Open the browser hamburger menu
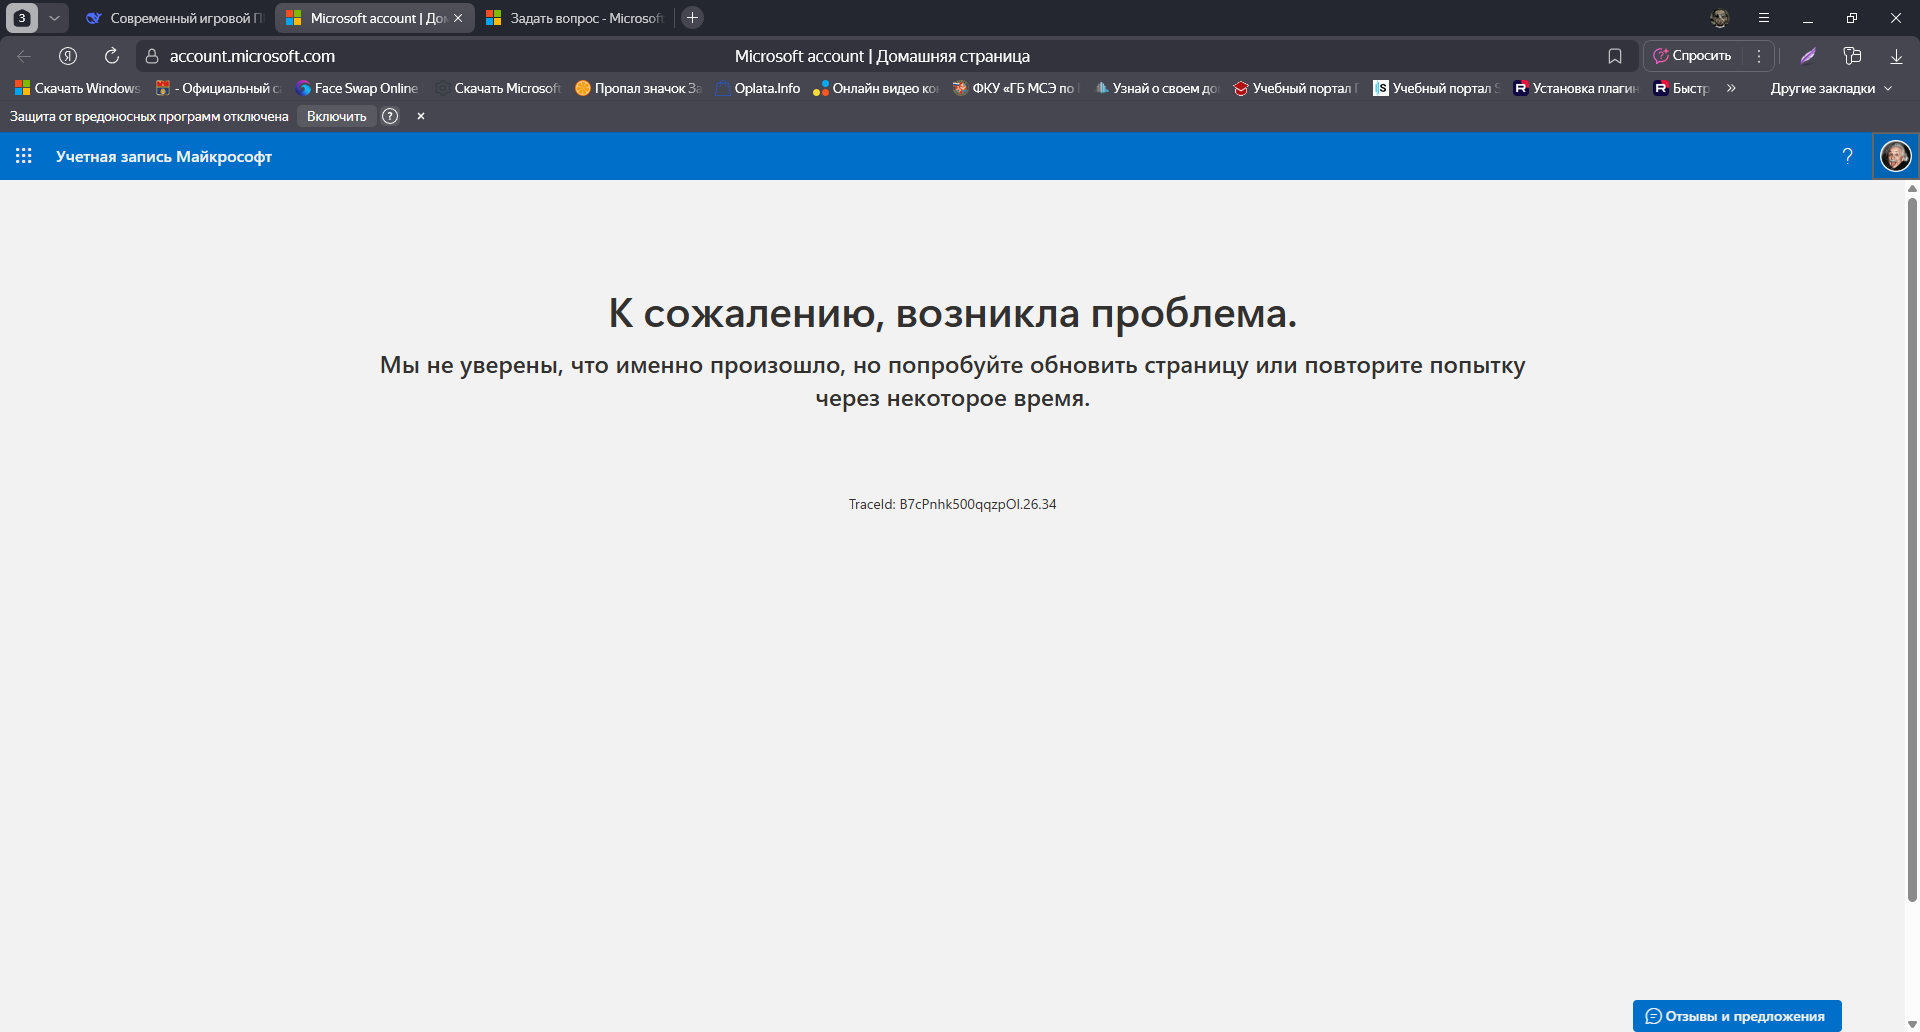The width and height of the screenshot is (1920, 1032). point(1764,18)
